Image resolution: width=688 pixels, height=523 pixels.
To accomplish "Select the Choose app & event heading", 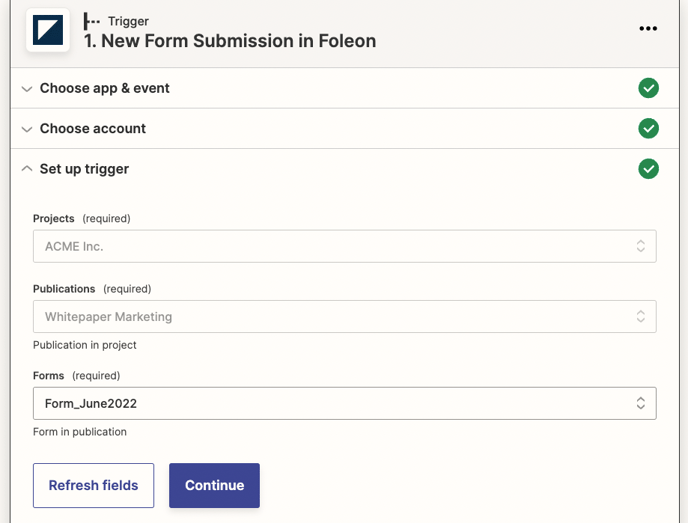I will point(105,88).
